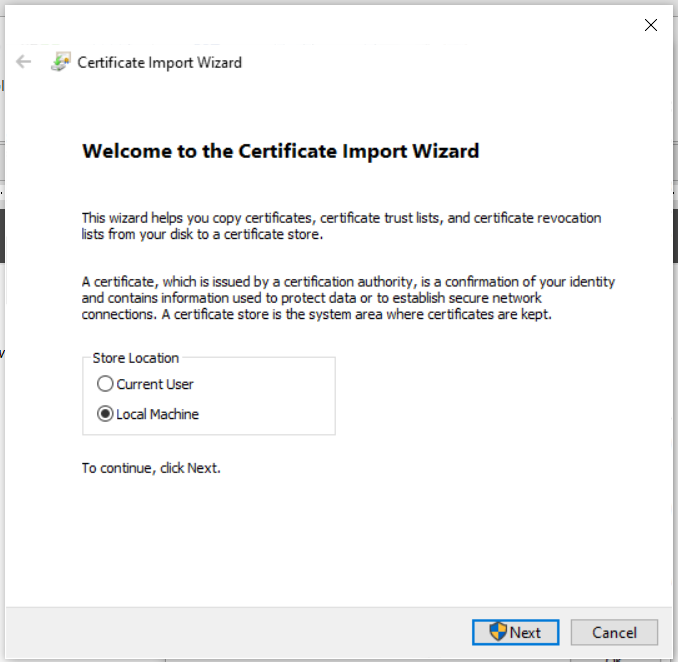Screen dimensions: 678x662
Task: Click empty space inside Store Location box
Action: (x=270, y=400)
